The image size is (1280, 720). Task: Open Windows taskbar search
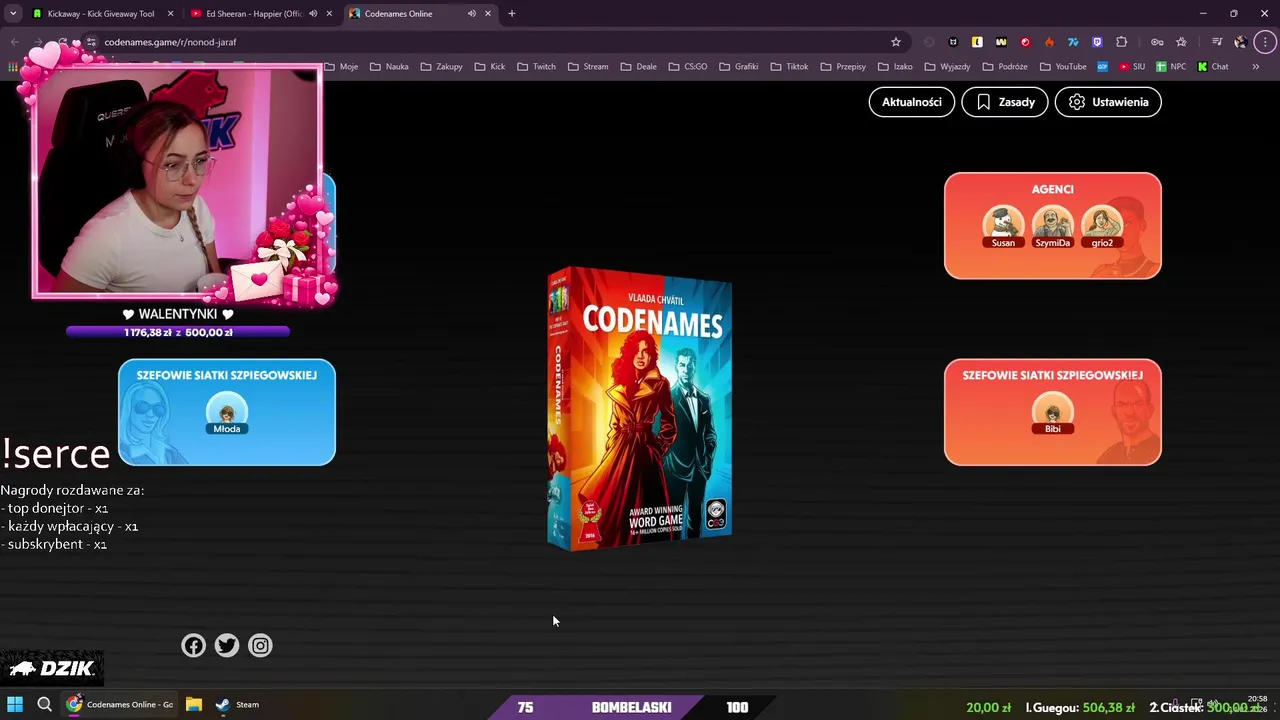tap(44, 704)
